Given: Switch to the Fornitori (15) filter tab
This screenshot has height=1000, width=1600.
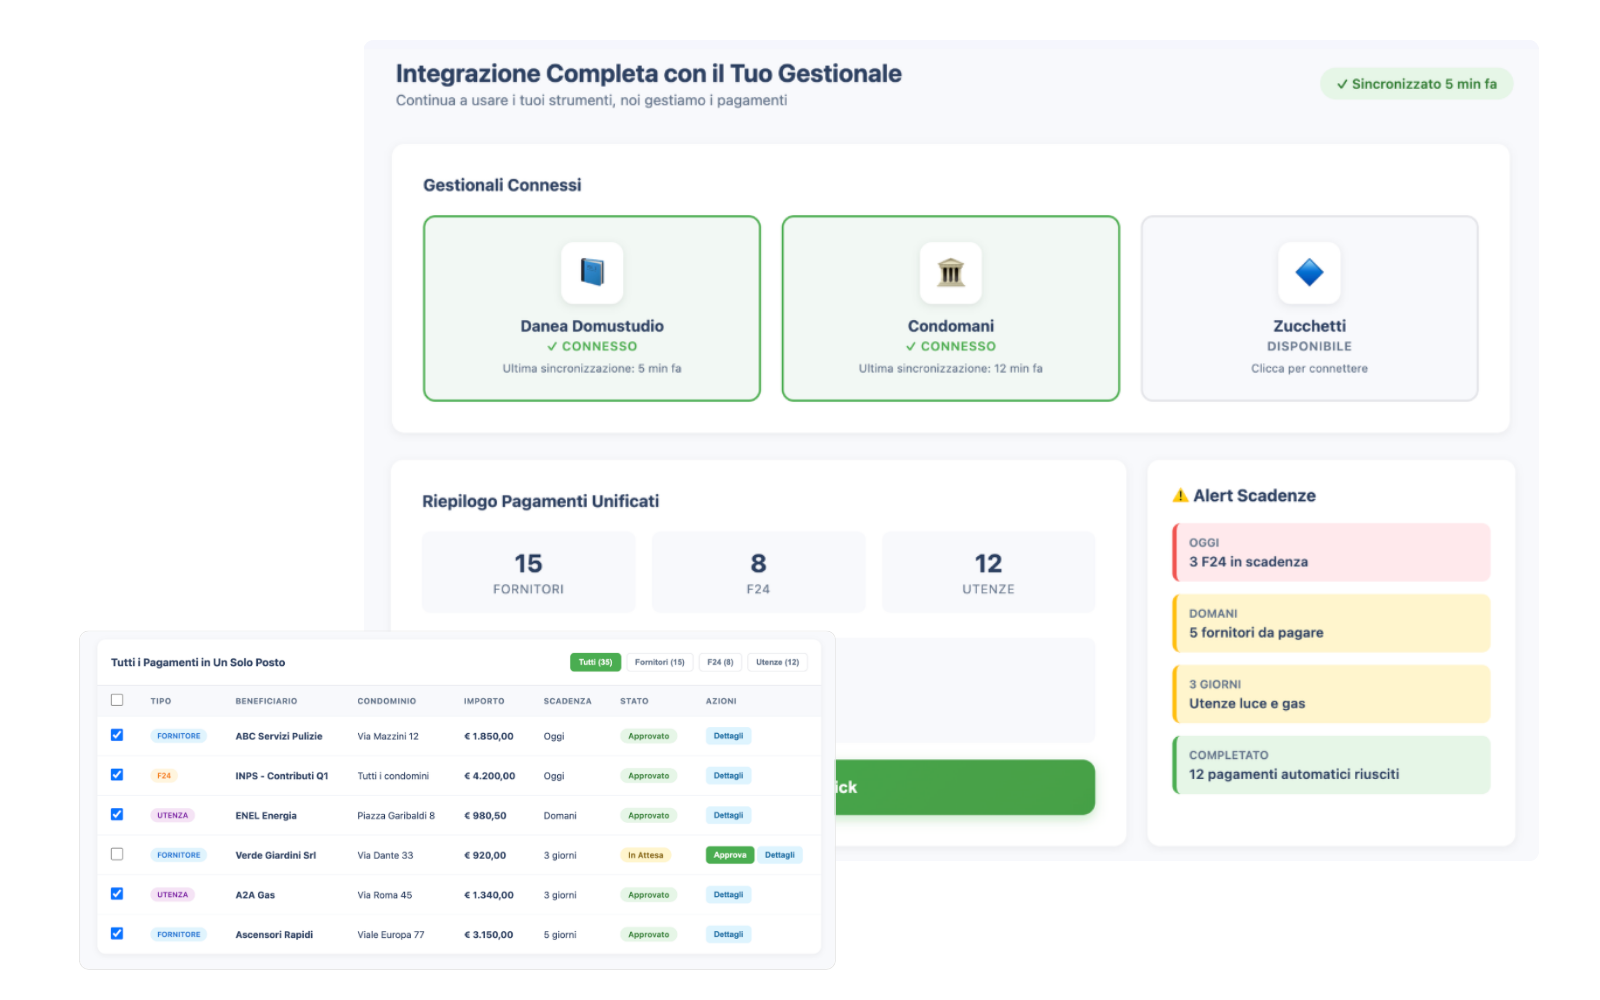Looking at the screenshot, I should coord(659,662).
